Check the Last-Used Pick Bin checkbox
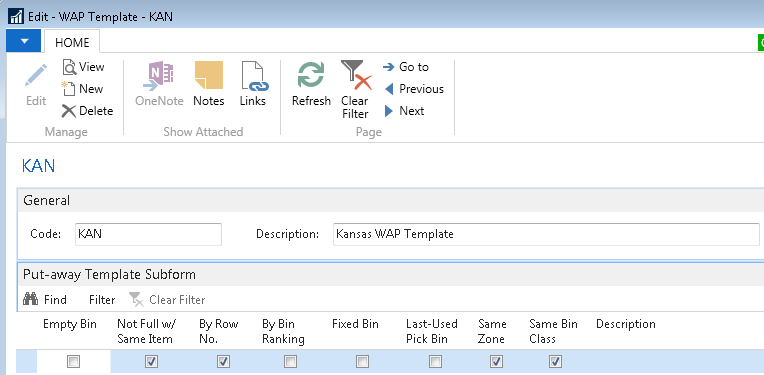The image size is (764, 375). [x=435, y=362]
